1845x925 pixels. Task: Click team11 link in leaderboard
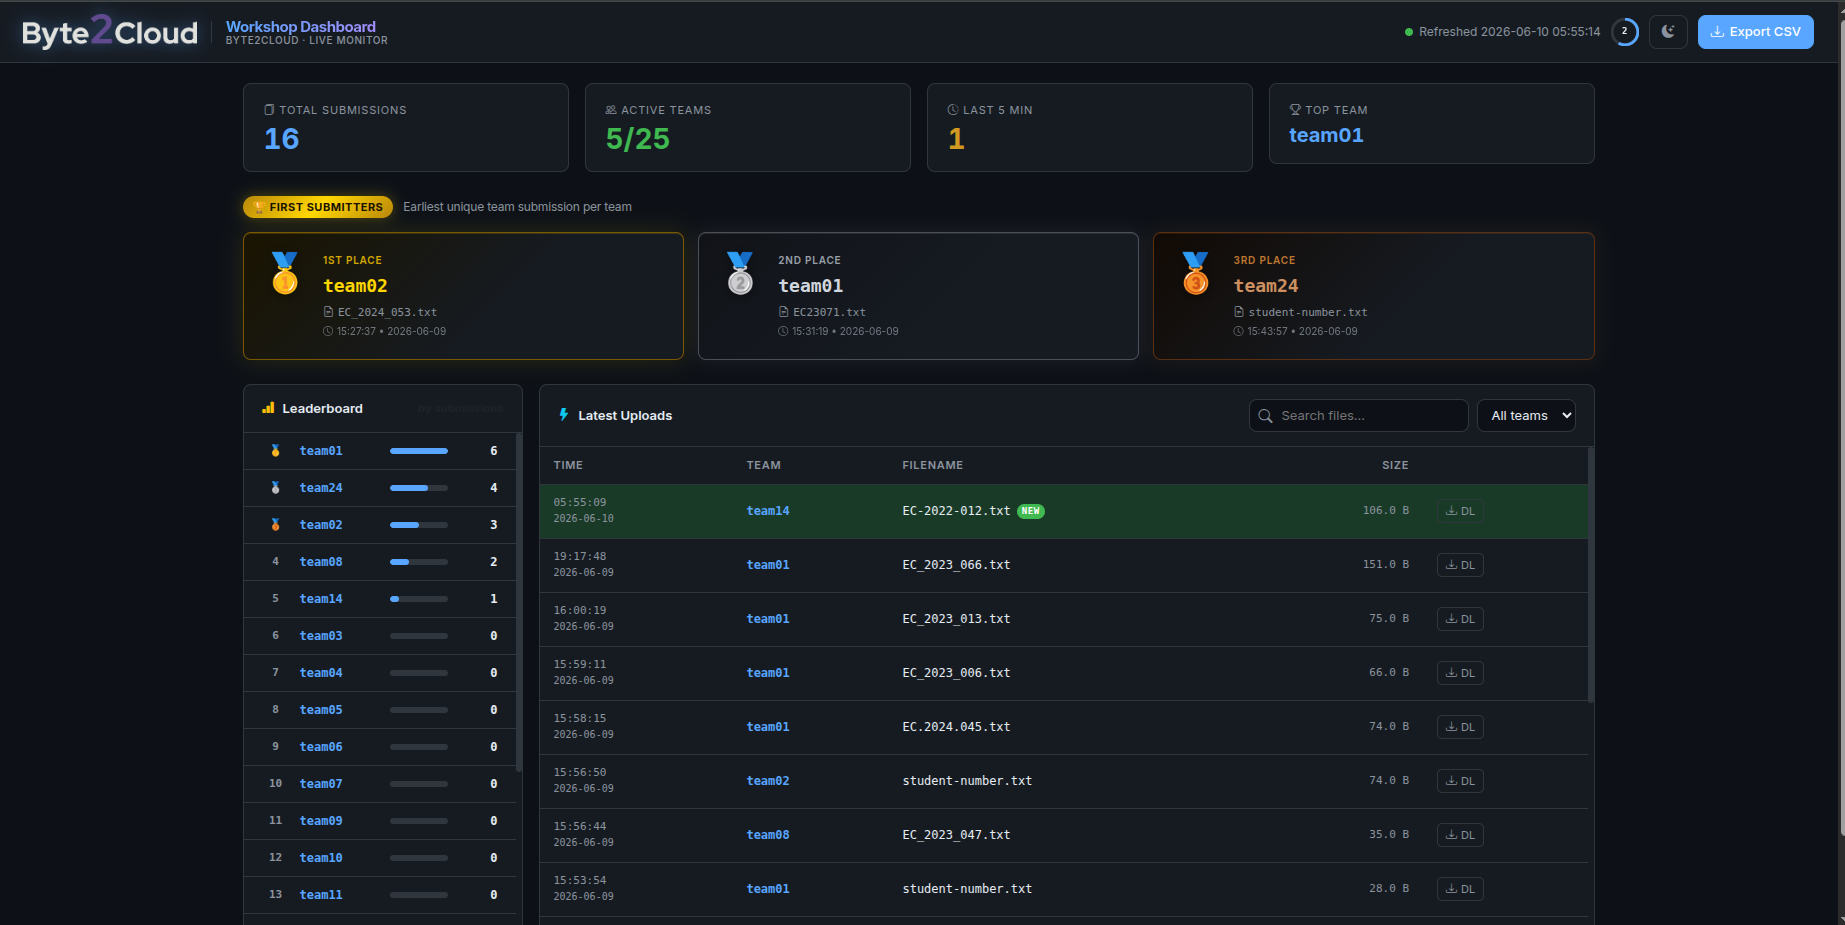321,895
